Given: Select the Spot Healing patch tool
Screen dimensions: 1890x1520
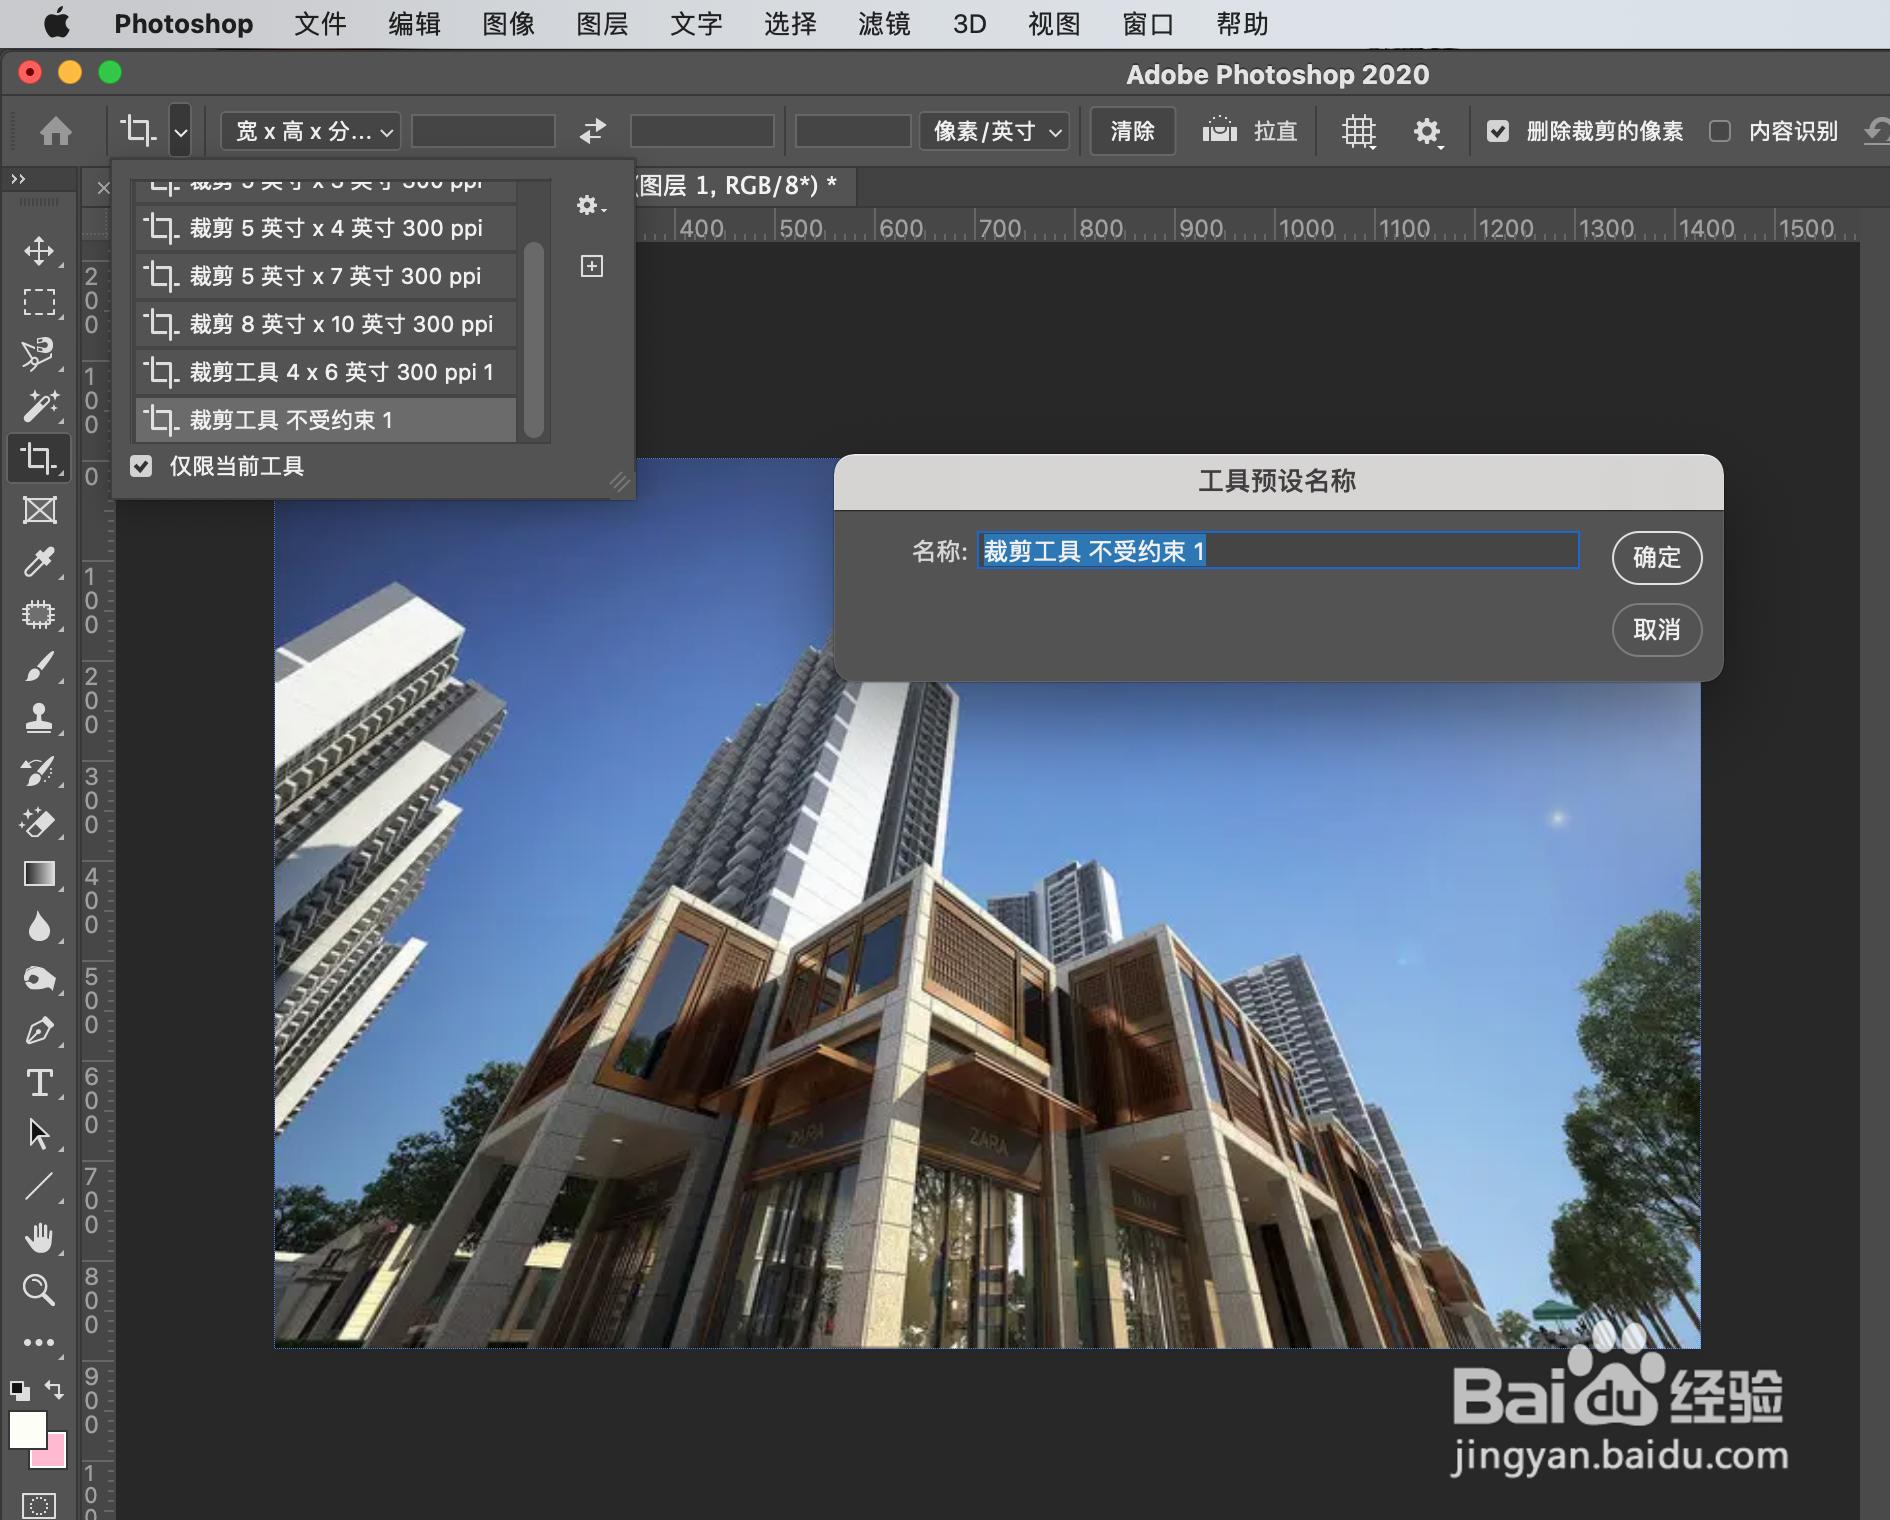Looking at the screenshot, I should click(39, 614).
